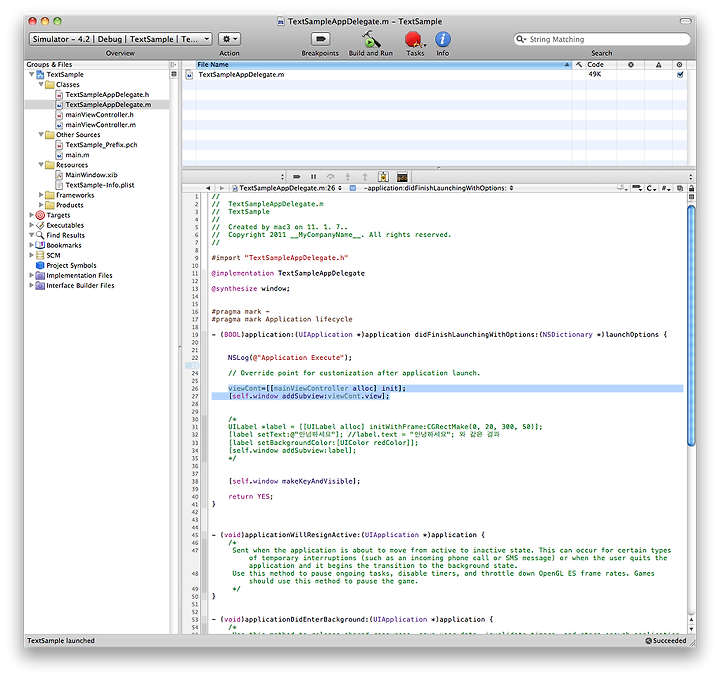Click the editor vertical scrollbar thumb
This screenshot has height=679, width=720.
tap(691, 325)
